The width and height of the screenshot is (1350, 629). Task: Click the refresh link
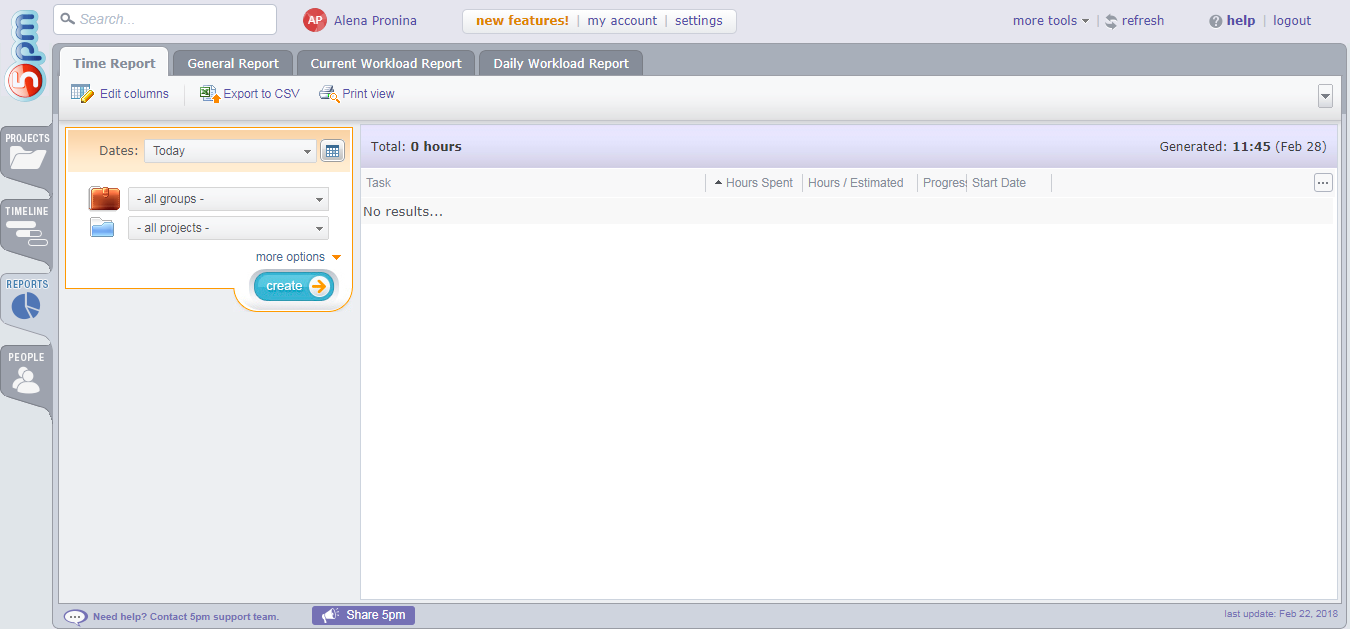click(x=1134, y=21)
